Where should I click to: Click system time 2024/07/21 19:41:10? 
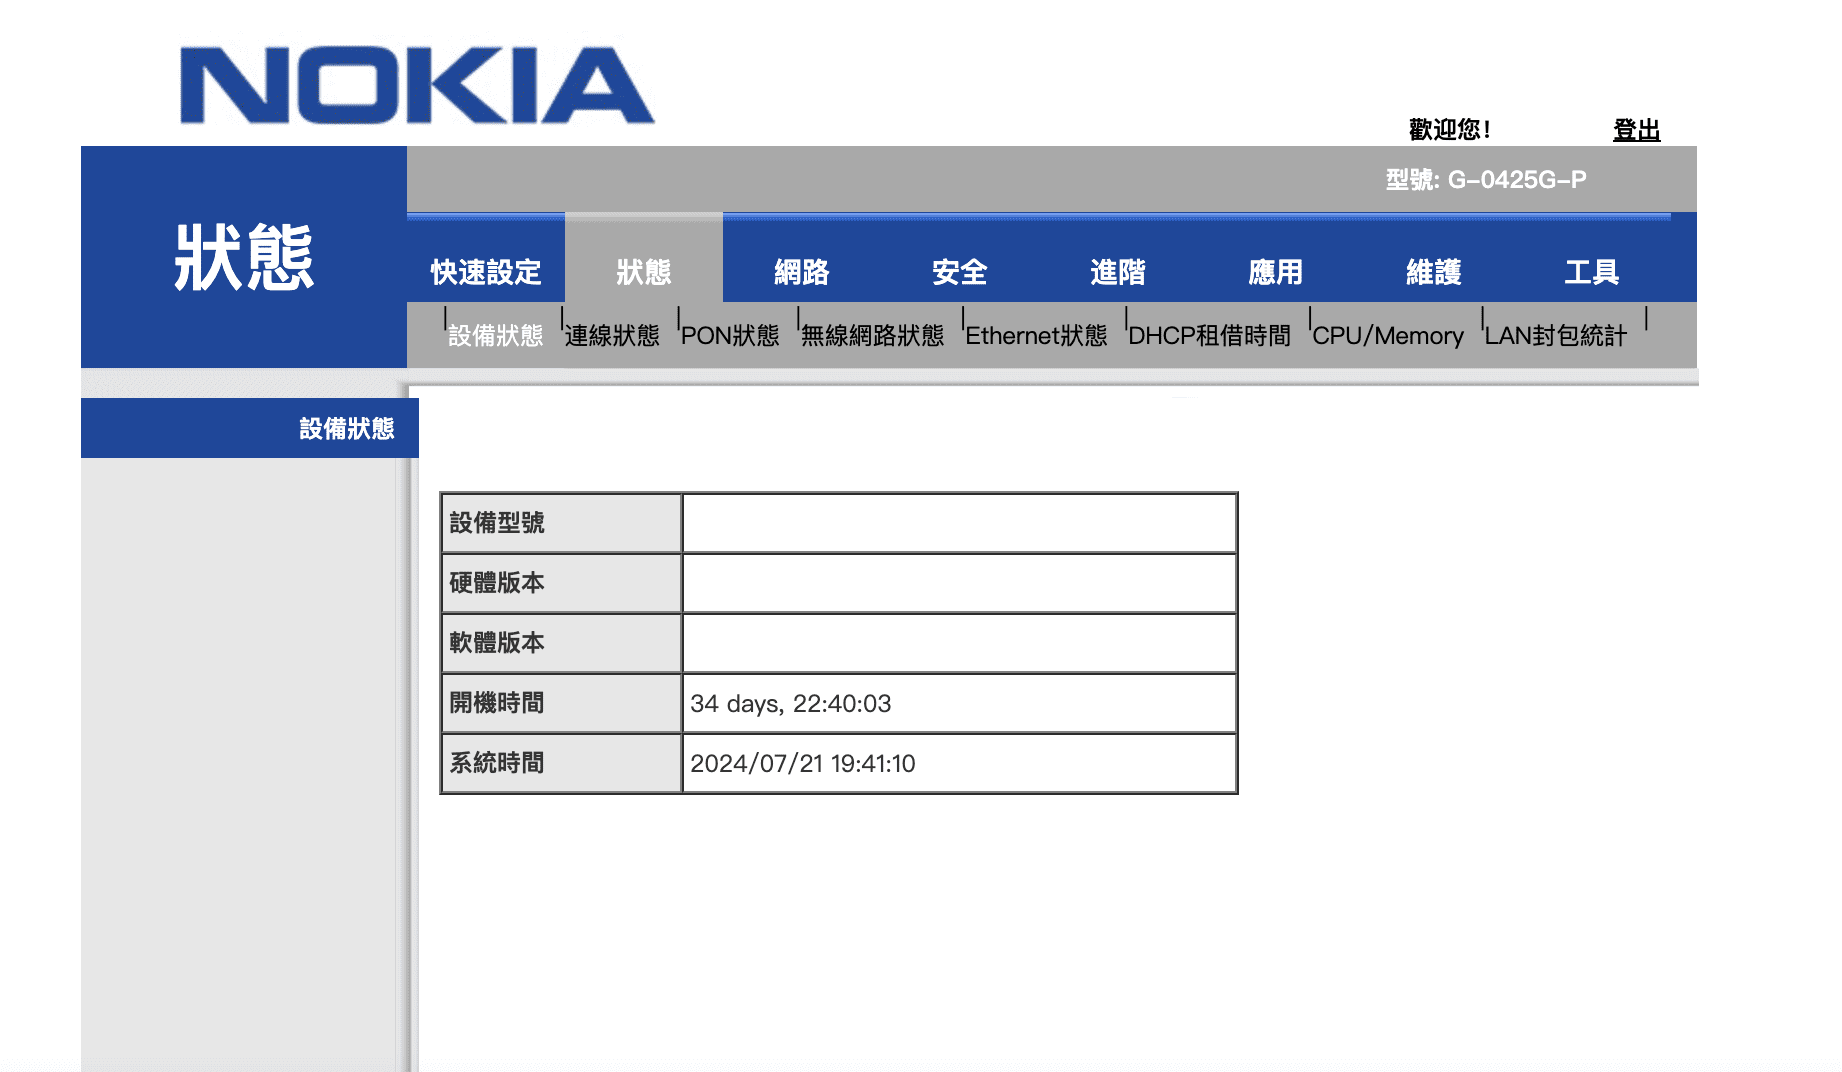point(802,764)
